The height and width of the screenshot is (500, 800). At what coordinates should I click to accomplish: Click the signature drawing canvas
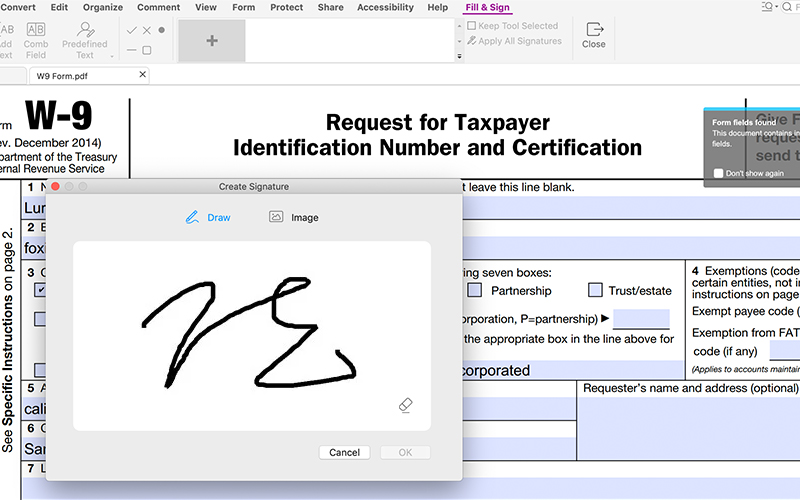click(x=252, y=336)
